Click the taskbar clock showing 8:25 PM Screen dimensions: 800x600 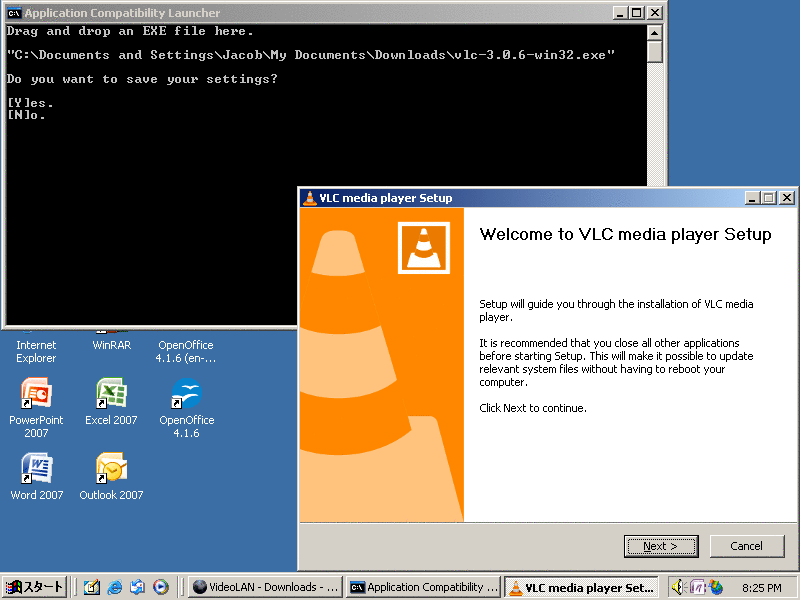click(x=762, y=588)
